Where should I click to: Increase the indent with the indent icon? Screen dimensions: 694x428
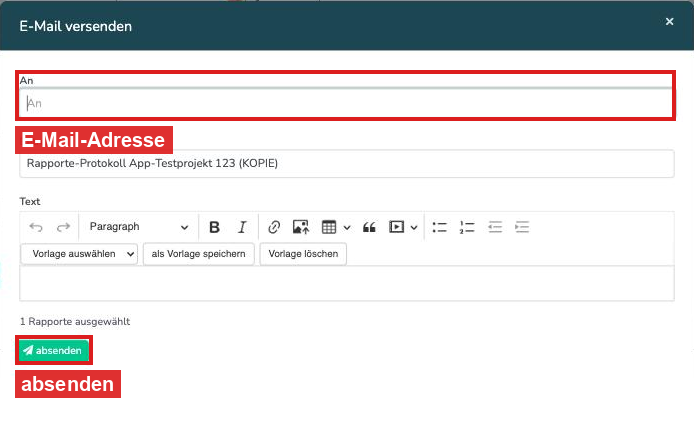(x=522, y=227)
